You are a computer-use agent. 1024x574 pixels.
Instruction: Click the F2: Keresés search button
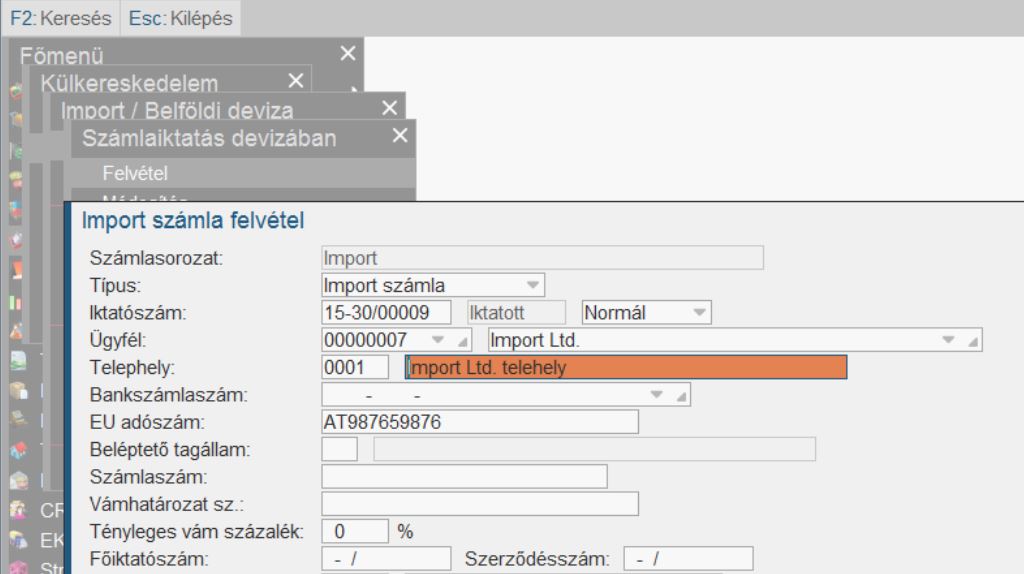click(61, 18)
